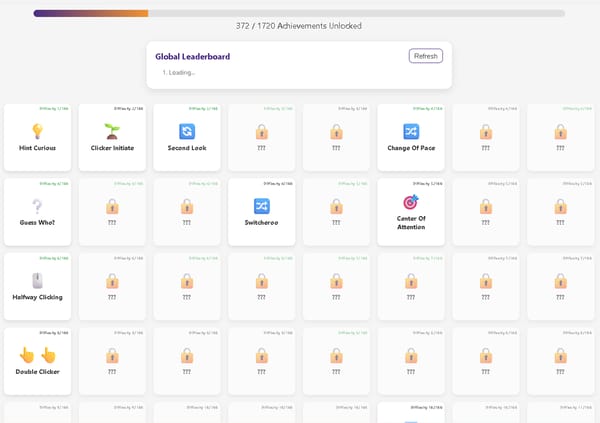Click the 'Center Of Attention' achievement title
The width and height of the screenshot is (600, 423).
(x=411, y=222)
